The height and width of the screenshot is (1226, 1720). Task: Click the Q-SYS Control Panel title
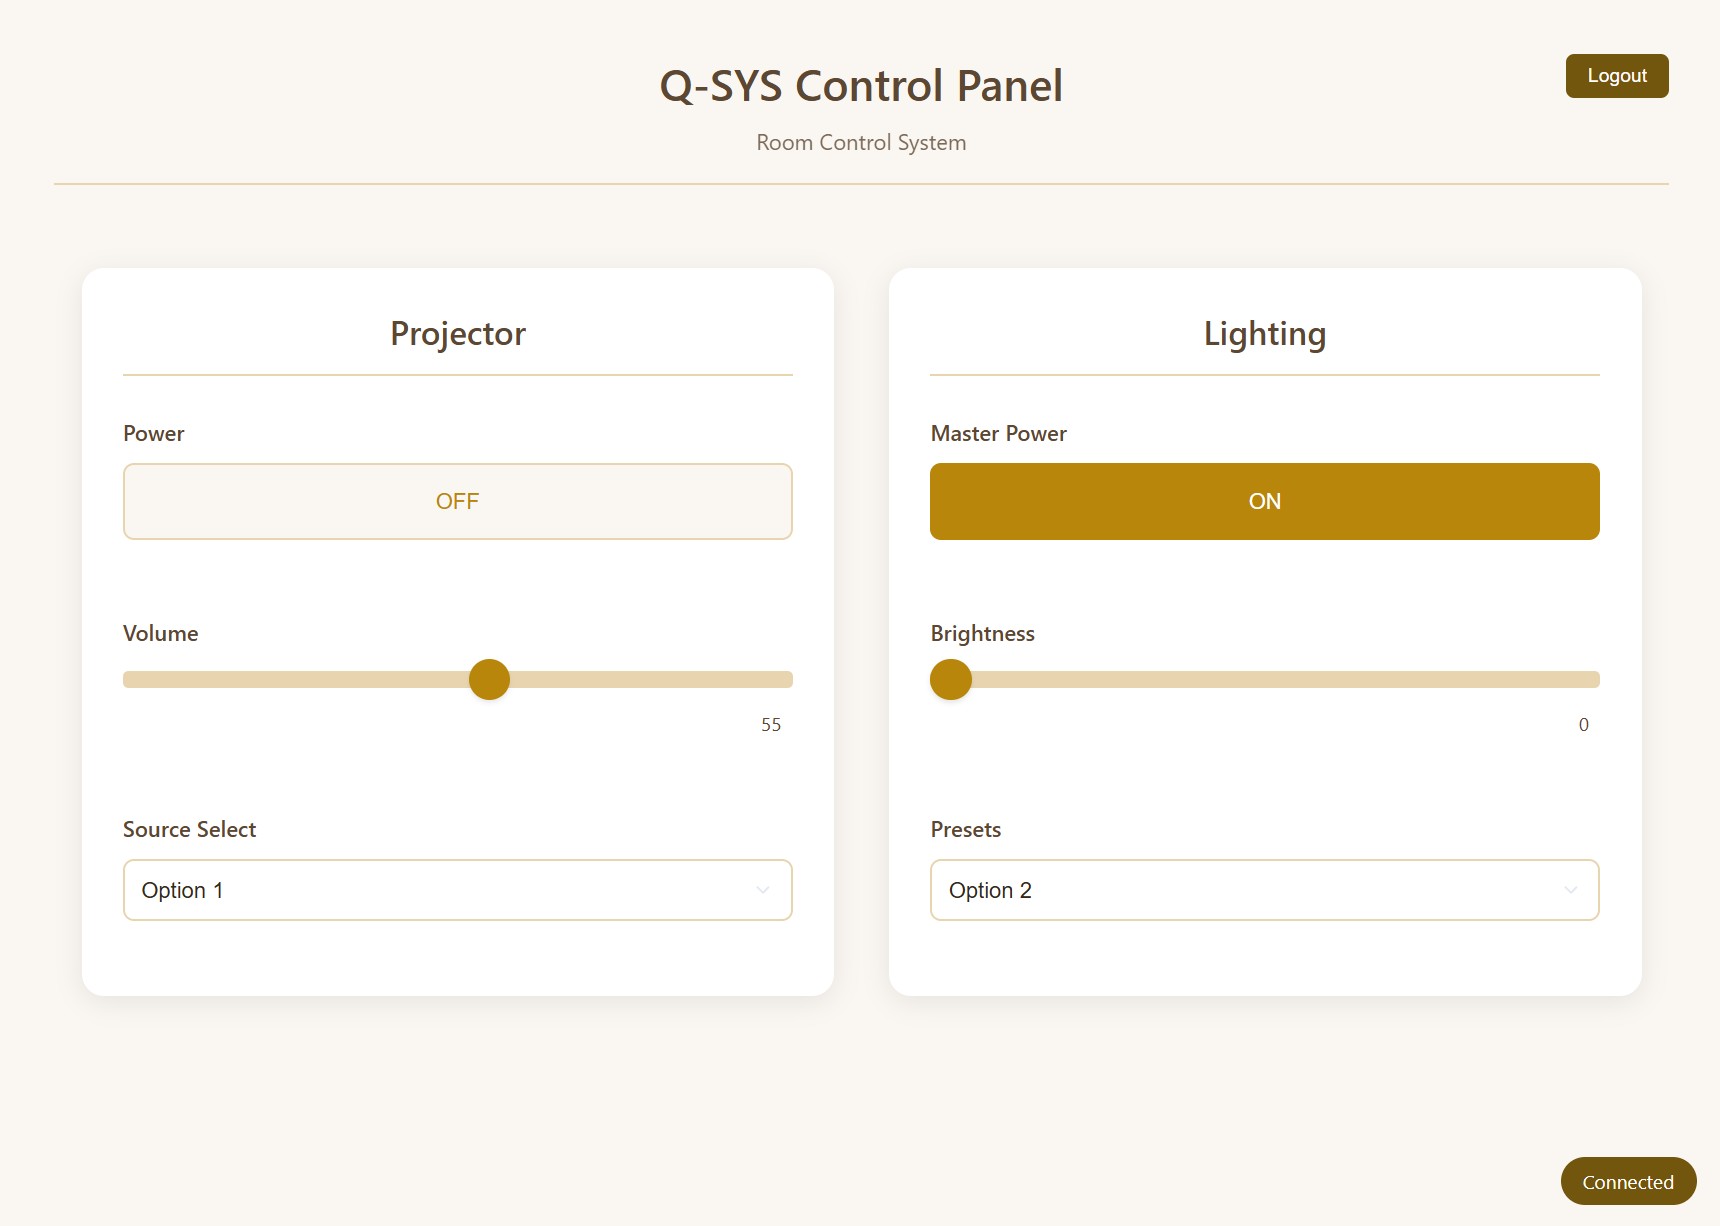tap(860, 86)
